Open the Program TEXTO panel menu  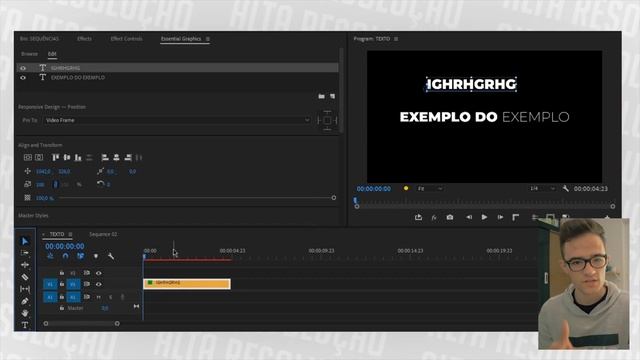click(x=396, y=39)
